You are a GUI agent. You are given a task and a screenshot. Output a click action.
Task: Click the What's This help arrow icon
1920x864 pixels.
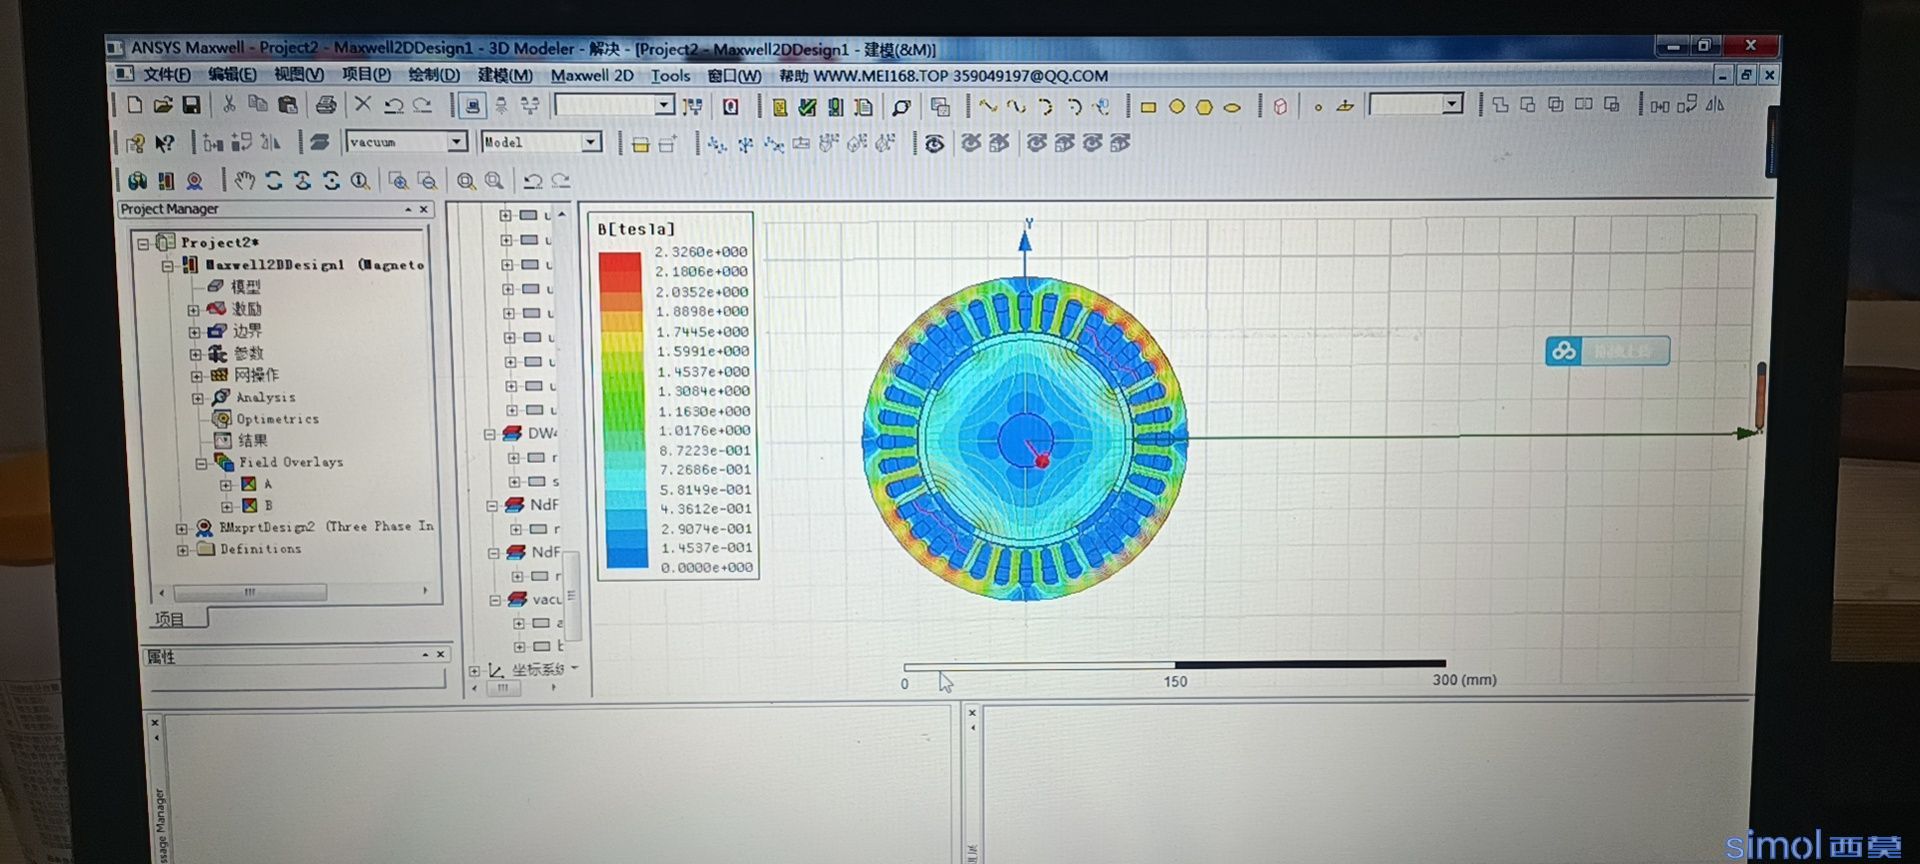pyautogui.click(x=164, y=143)
